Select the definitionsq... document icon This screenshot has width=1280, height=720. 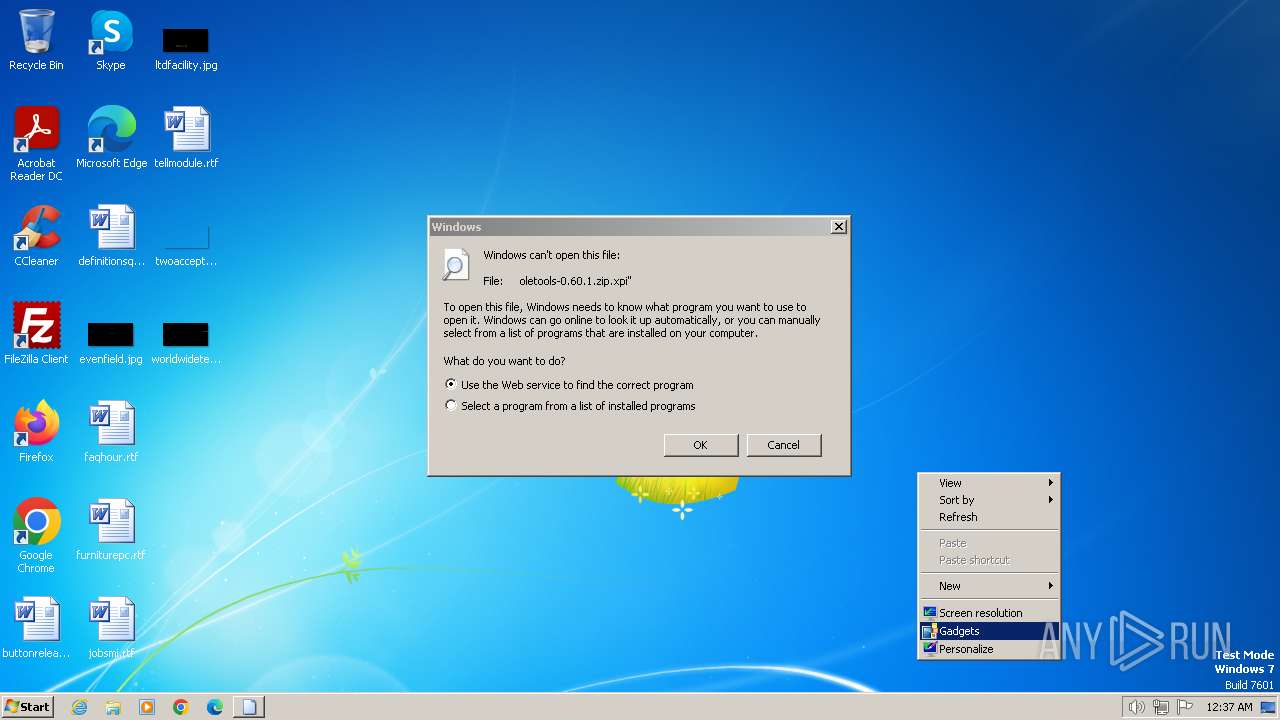[x=111, y=236]
